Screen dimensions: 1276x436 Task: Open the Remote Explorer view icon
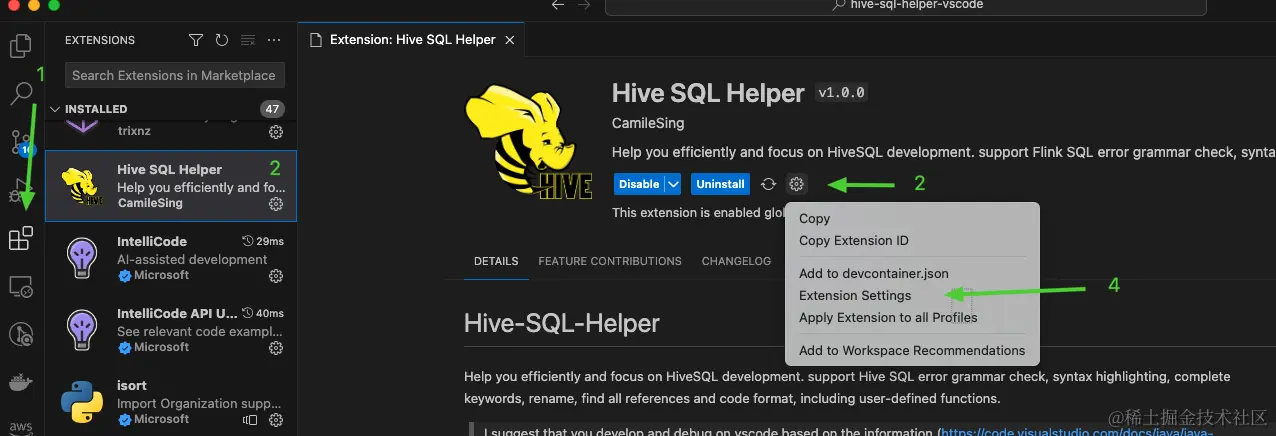coord(20,287)
